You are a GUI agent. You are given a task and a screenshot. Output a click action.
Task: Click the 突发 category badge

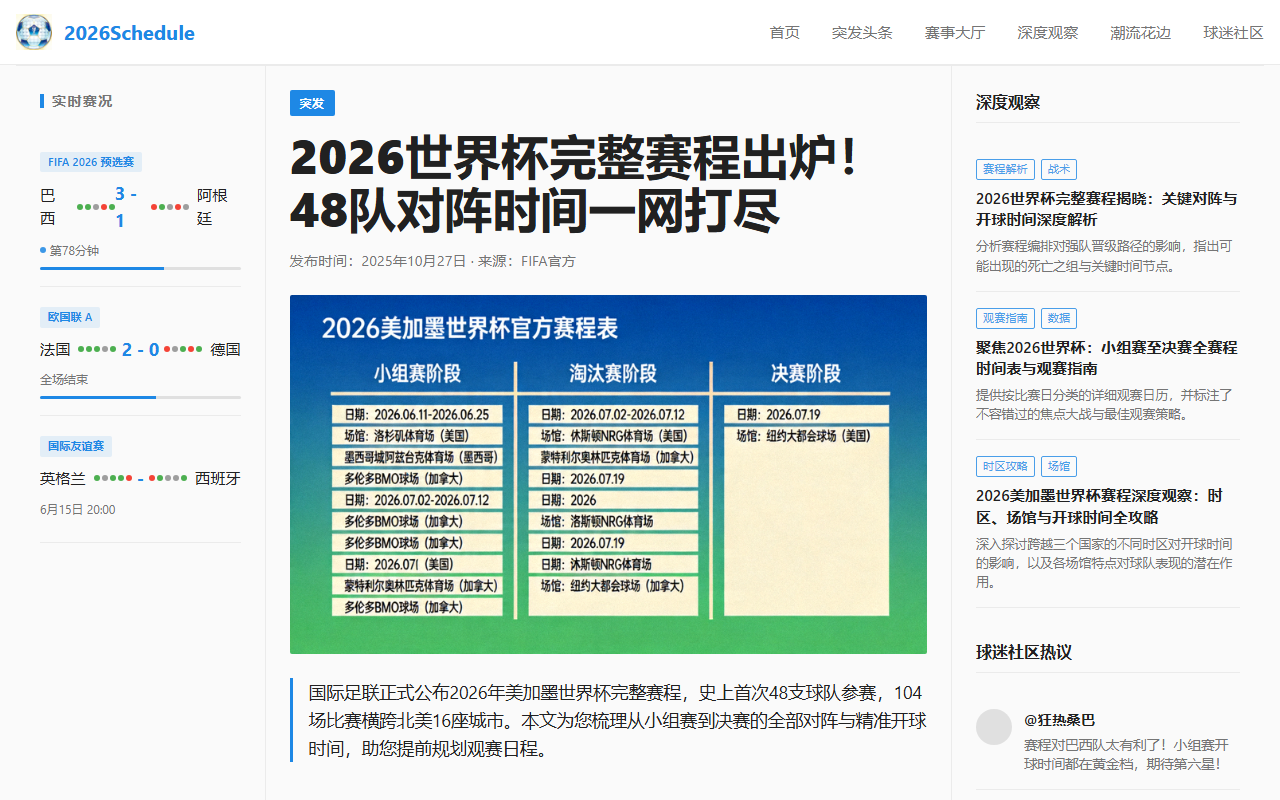[312, 103]
